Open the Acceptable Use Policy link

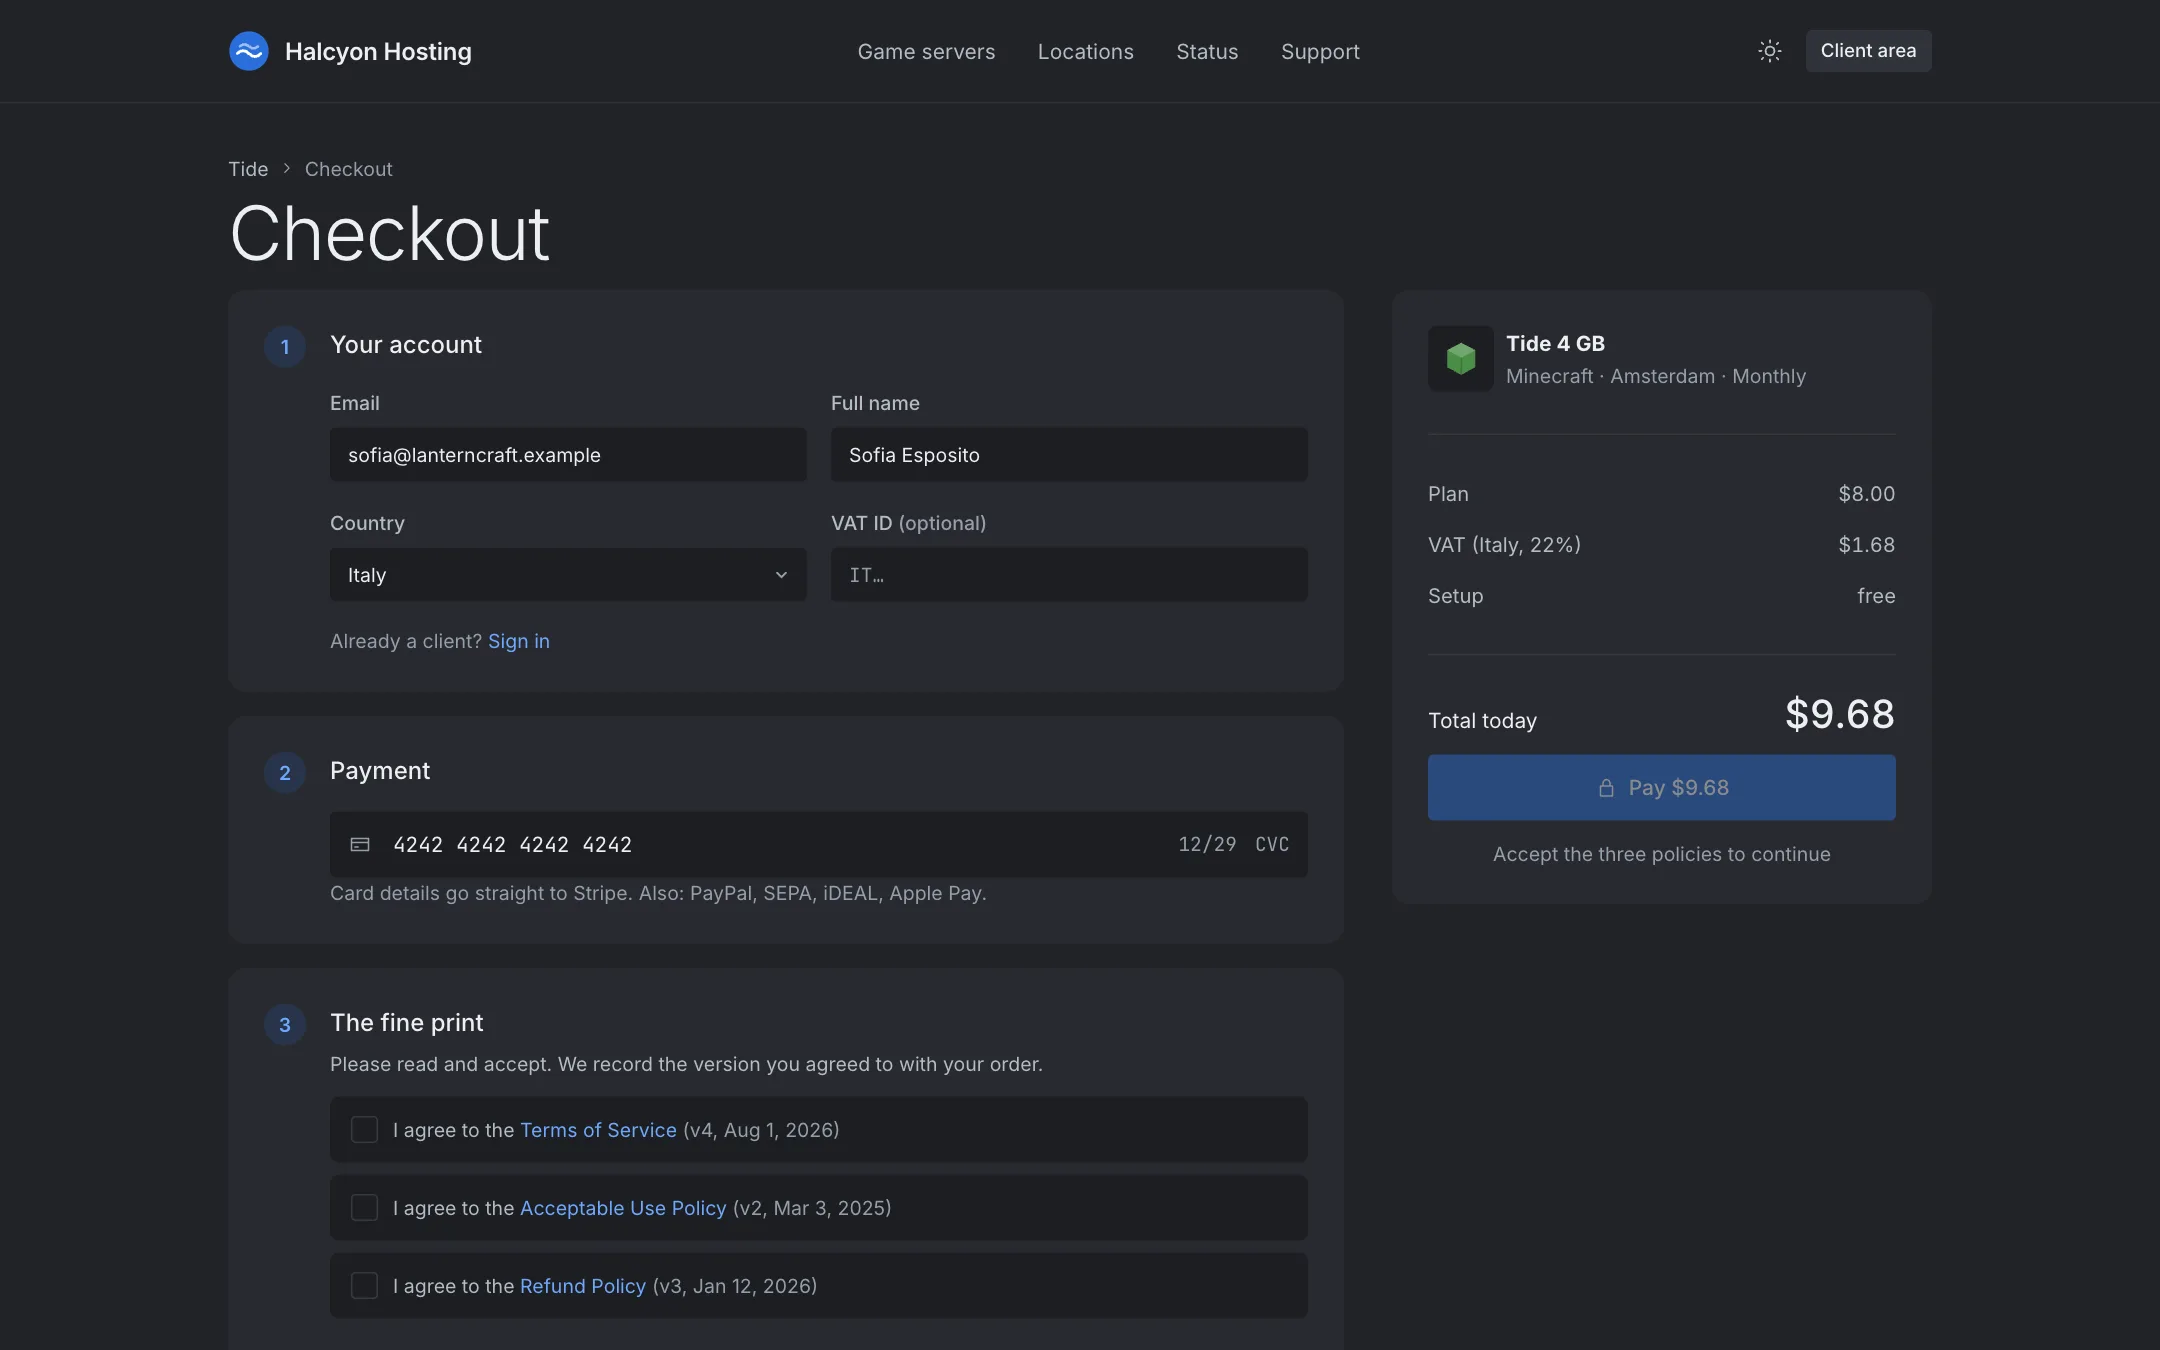click(623, 1208)
